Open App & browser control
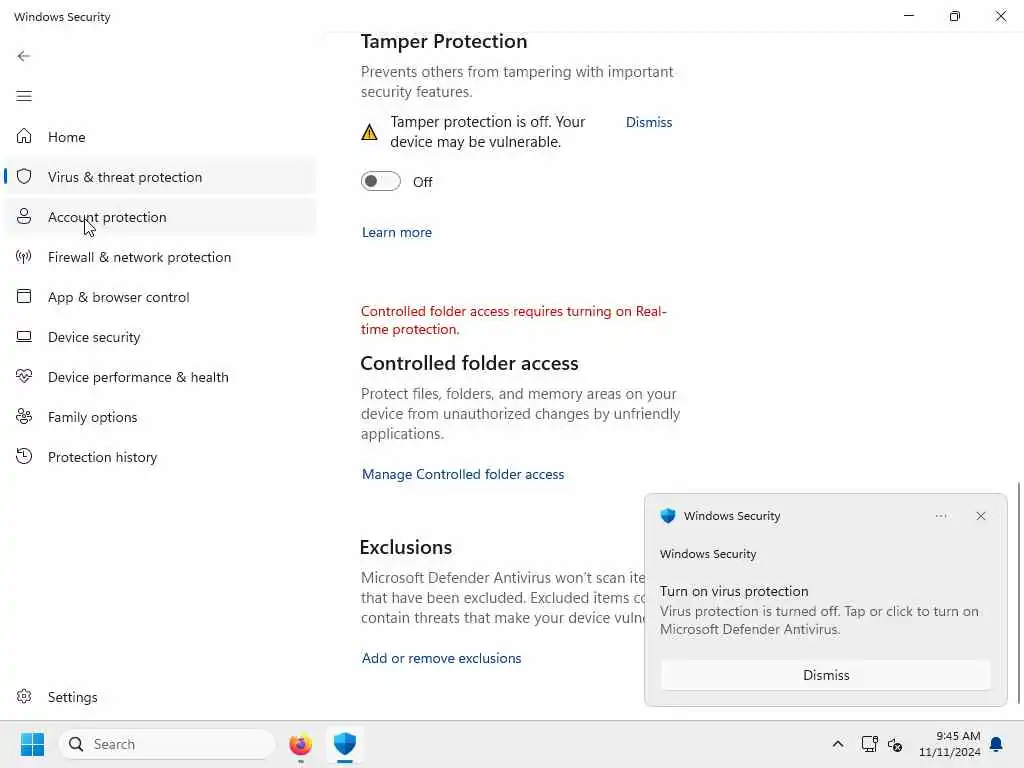Image resolution: width=1024 pixels, height=768 pixels. point(160,296)
